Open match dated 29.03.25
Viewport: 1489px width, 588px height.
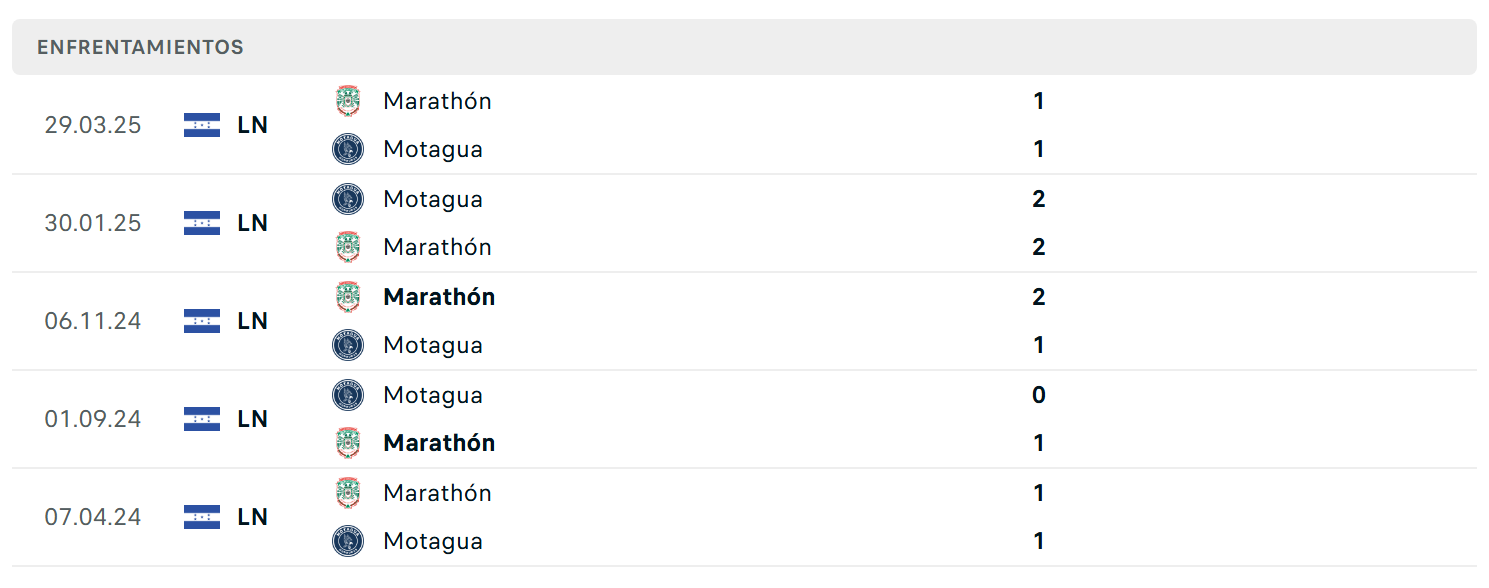[x=744, y=125]
